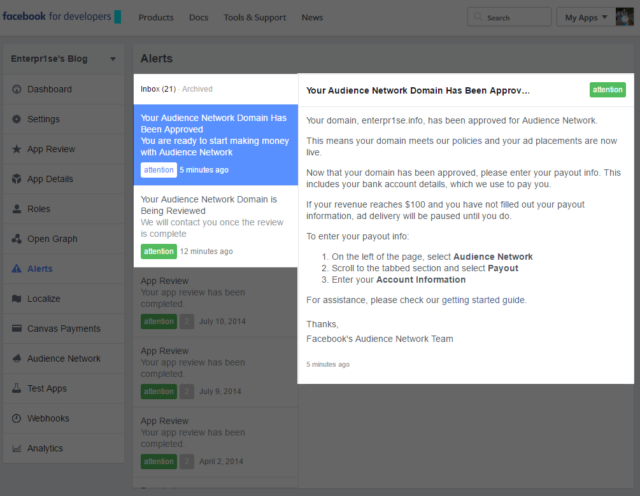This screenshot has height=496, width=640.
Task: Go to Dashboard in the sidebar
Action: tap(64, 89)
